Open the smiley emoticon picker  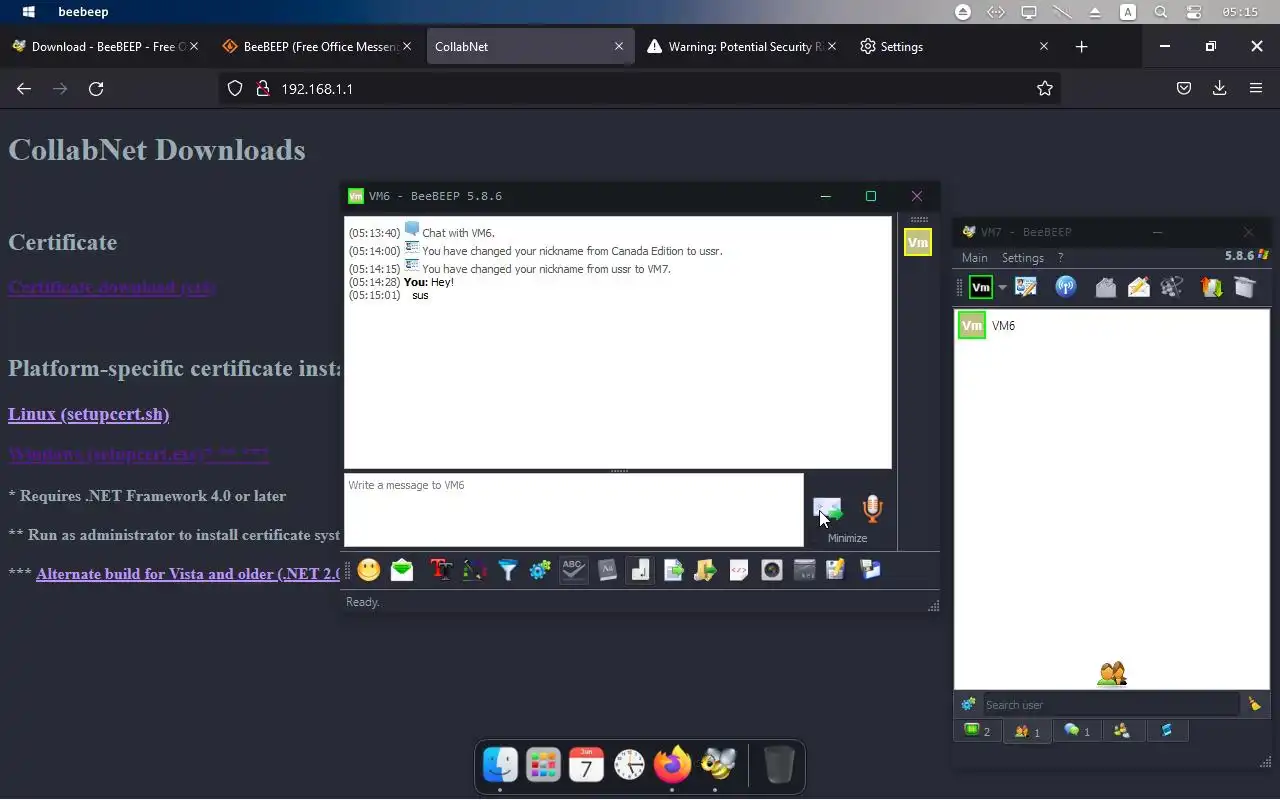pos(369,570)
